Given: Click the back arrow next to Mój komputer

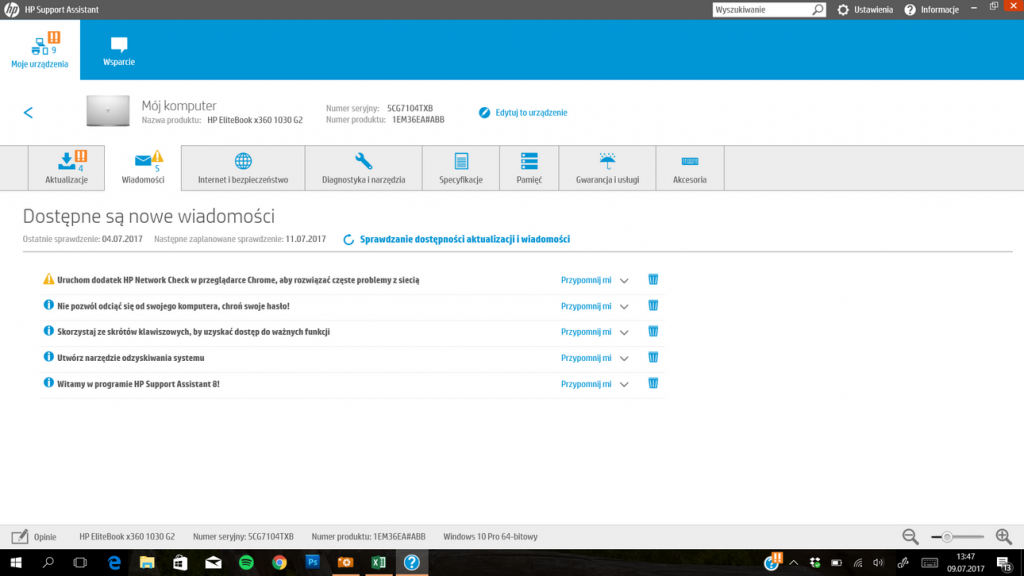Looking at the screenshot, I should [x=28, y=113].
